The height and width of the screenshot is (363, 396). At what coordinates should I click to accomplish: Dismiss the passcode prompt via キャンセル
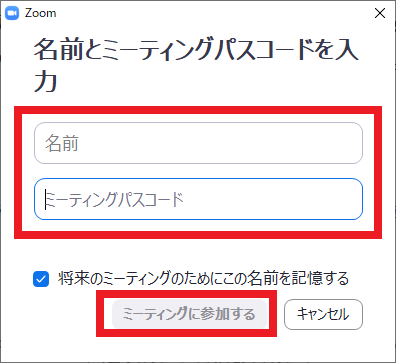tap(323, 314)
